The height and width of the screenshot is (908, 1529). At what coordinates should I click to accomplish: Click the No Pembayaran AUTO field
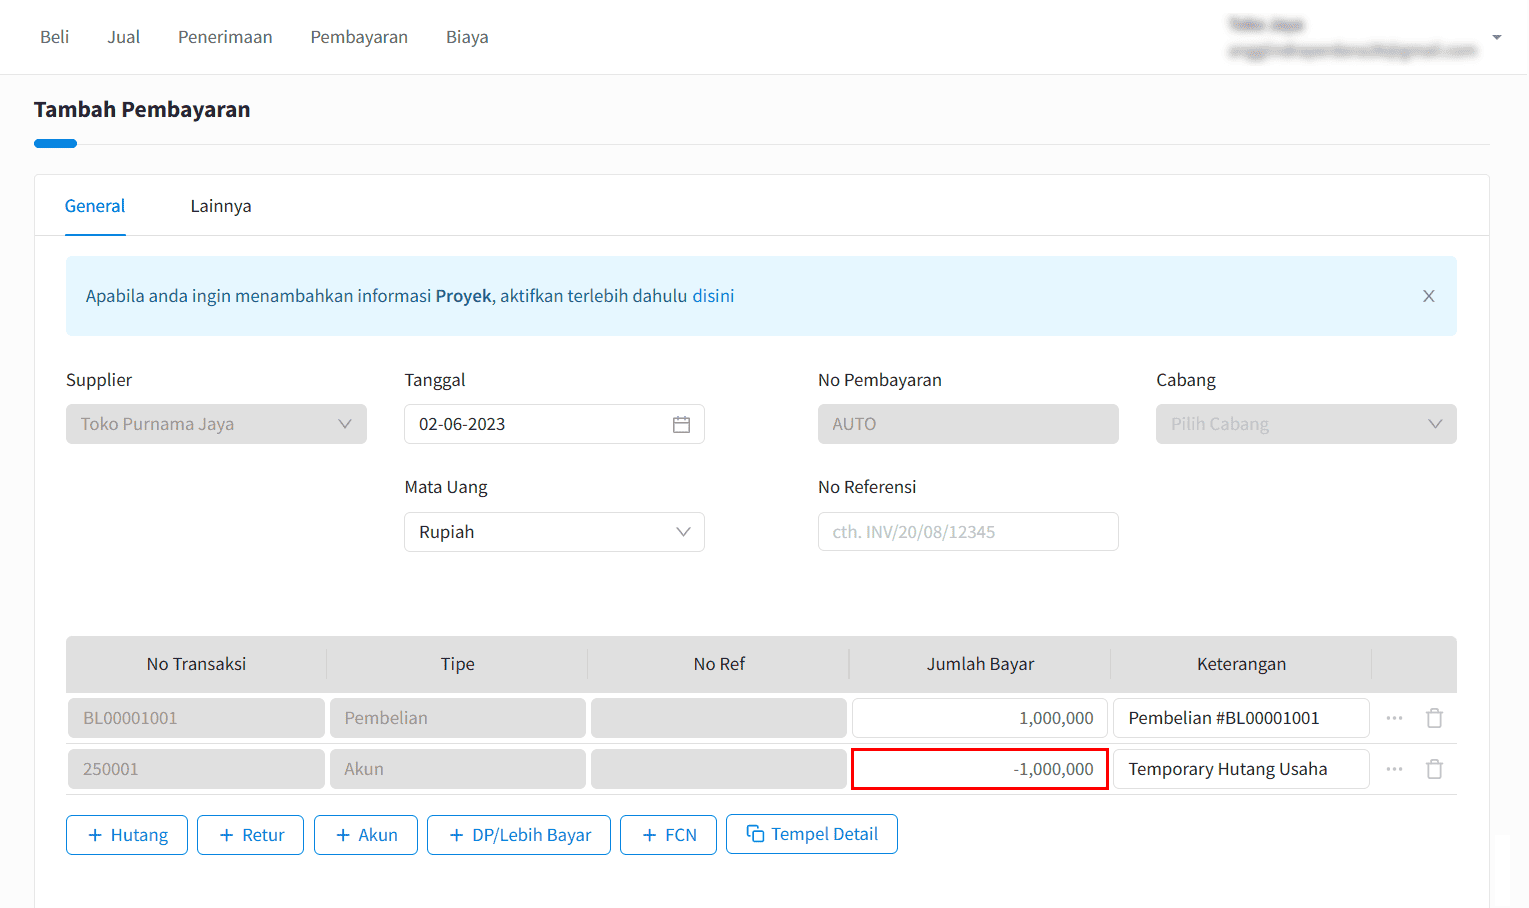point(968,424)
